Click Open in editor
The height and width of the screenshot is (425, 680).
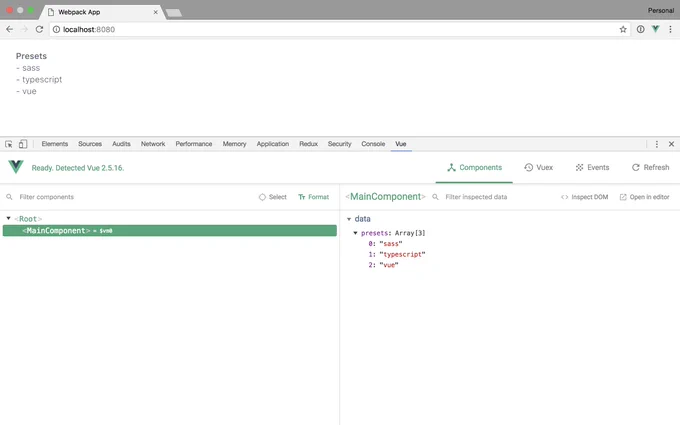point(644,197)
